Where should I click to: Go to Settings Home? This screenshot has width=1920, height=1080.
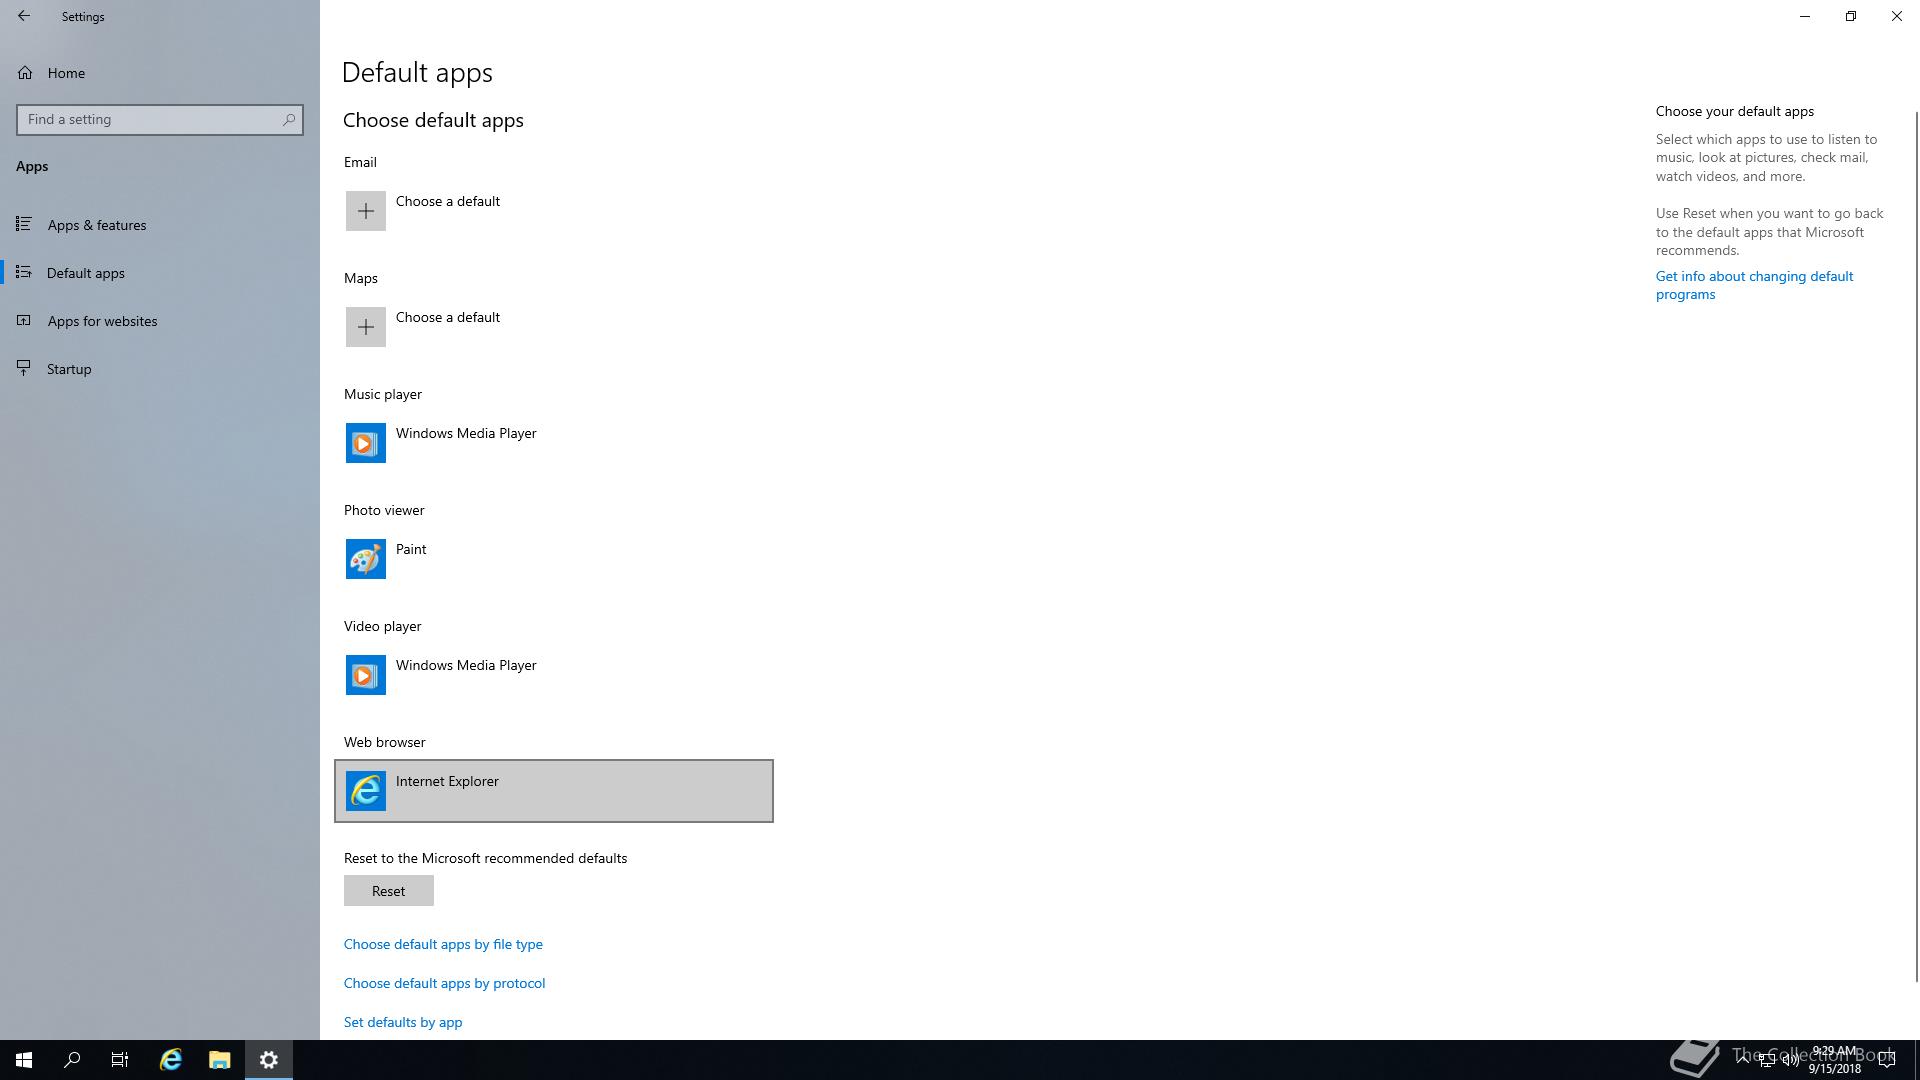66,73
